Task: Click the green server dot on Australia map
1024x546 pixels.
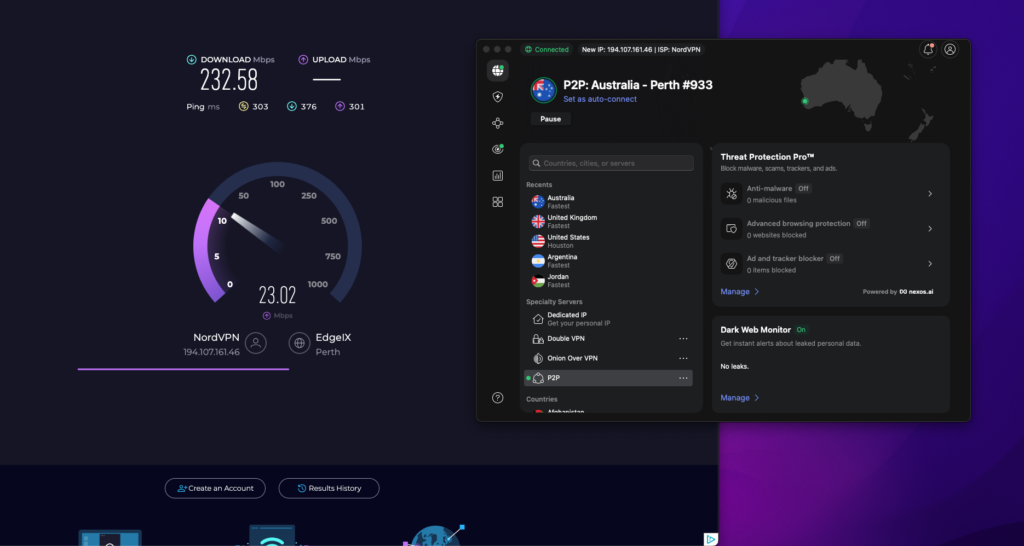Action: 805,101
